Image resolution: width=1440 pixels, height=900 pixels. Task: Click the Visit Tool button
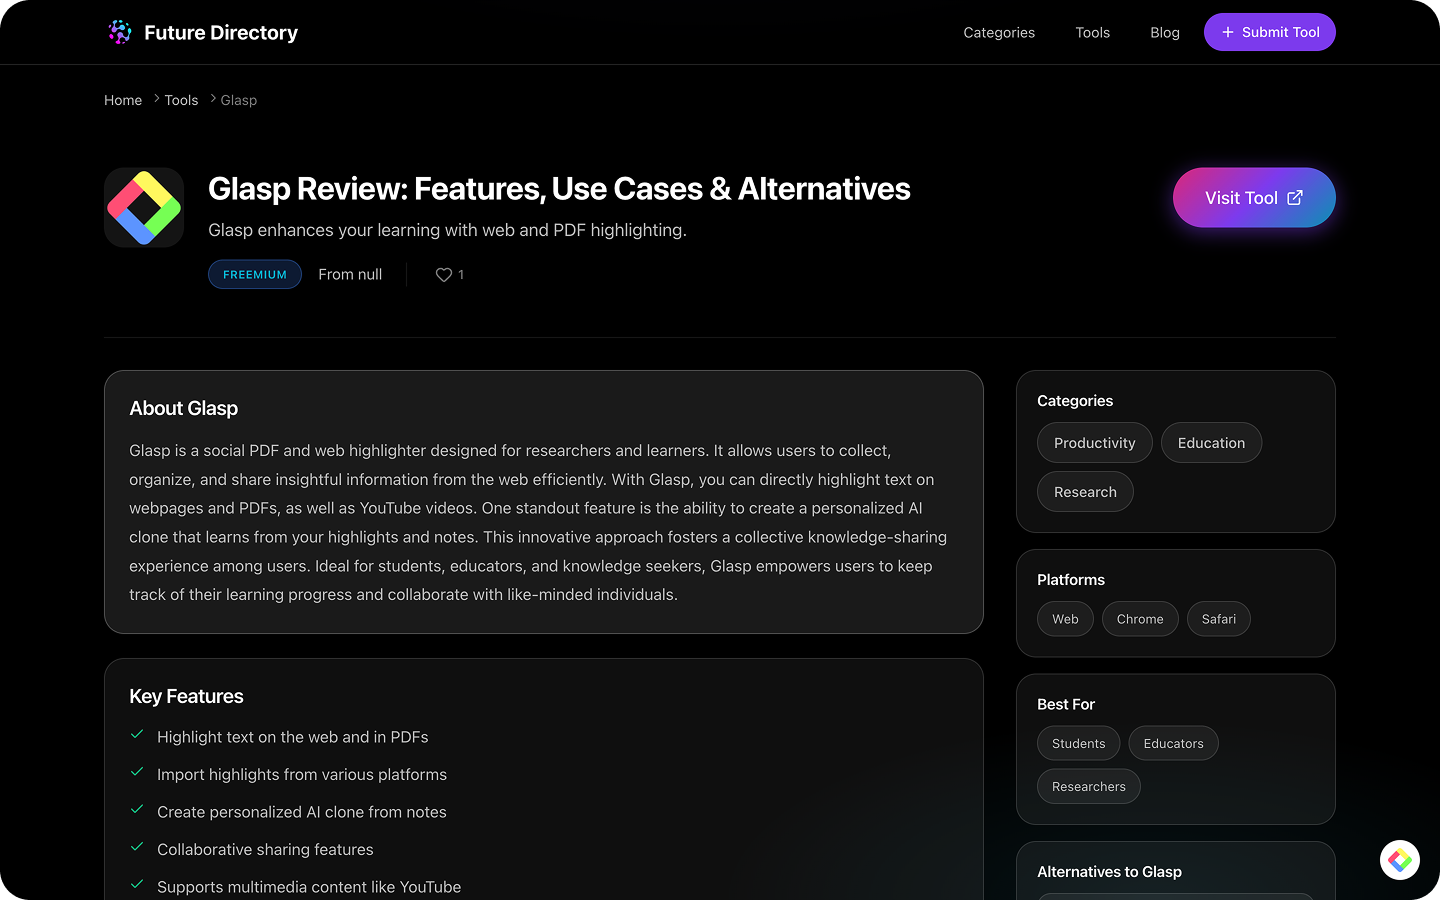click(1254, 197)
